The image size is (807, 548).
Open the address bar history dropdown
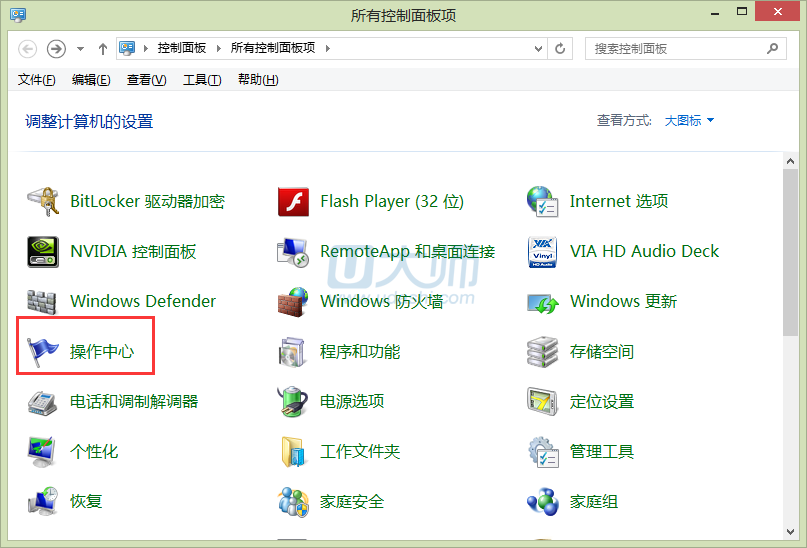[538, 49]
